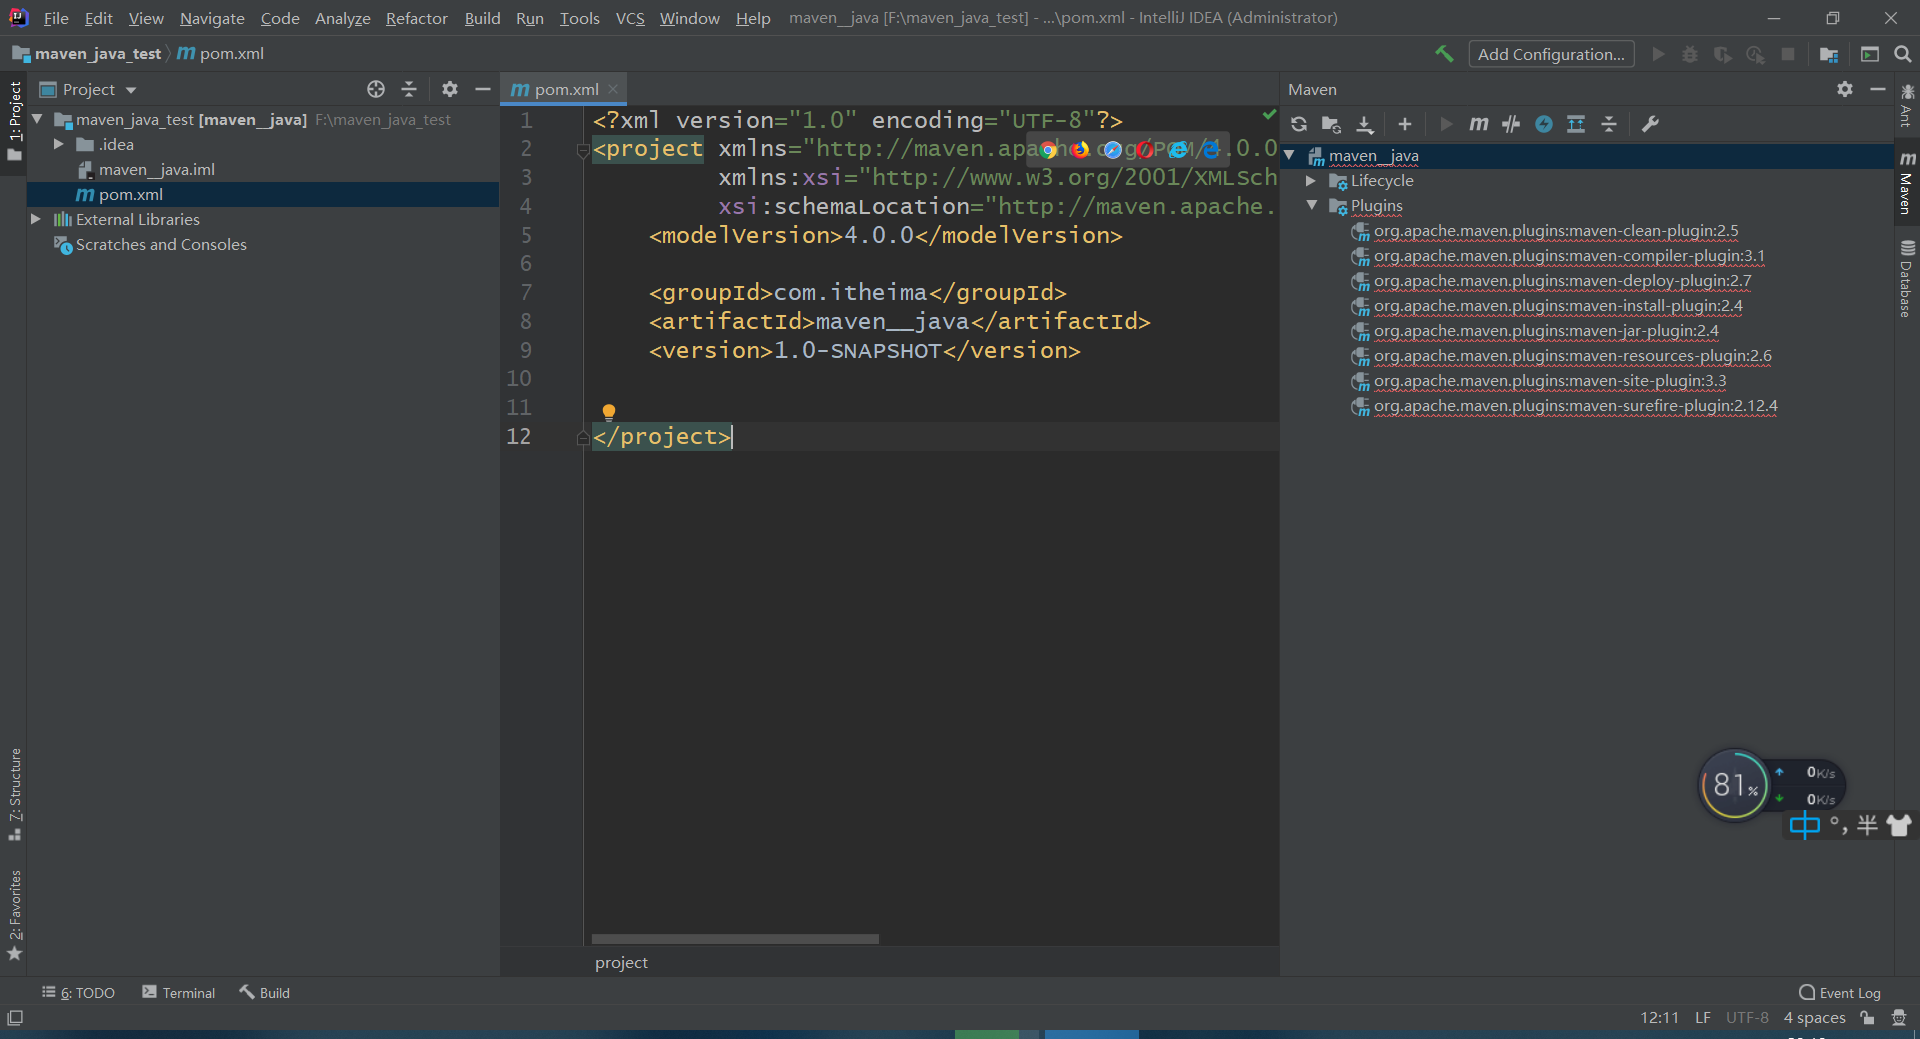Click the Search Everywhere magnifier

pos(1903,54)
